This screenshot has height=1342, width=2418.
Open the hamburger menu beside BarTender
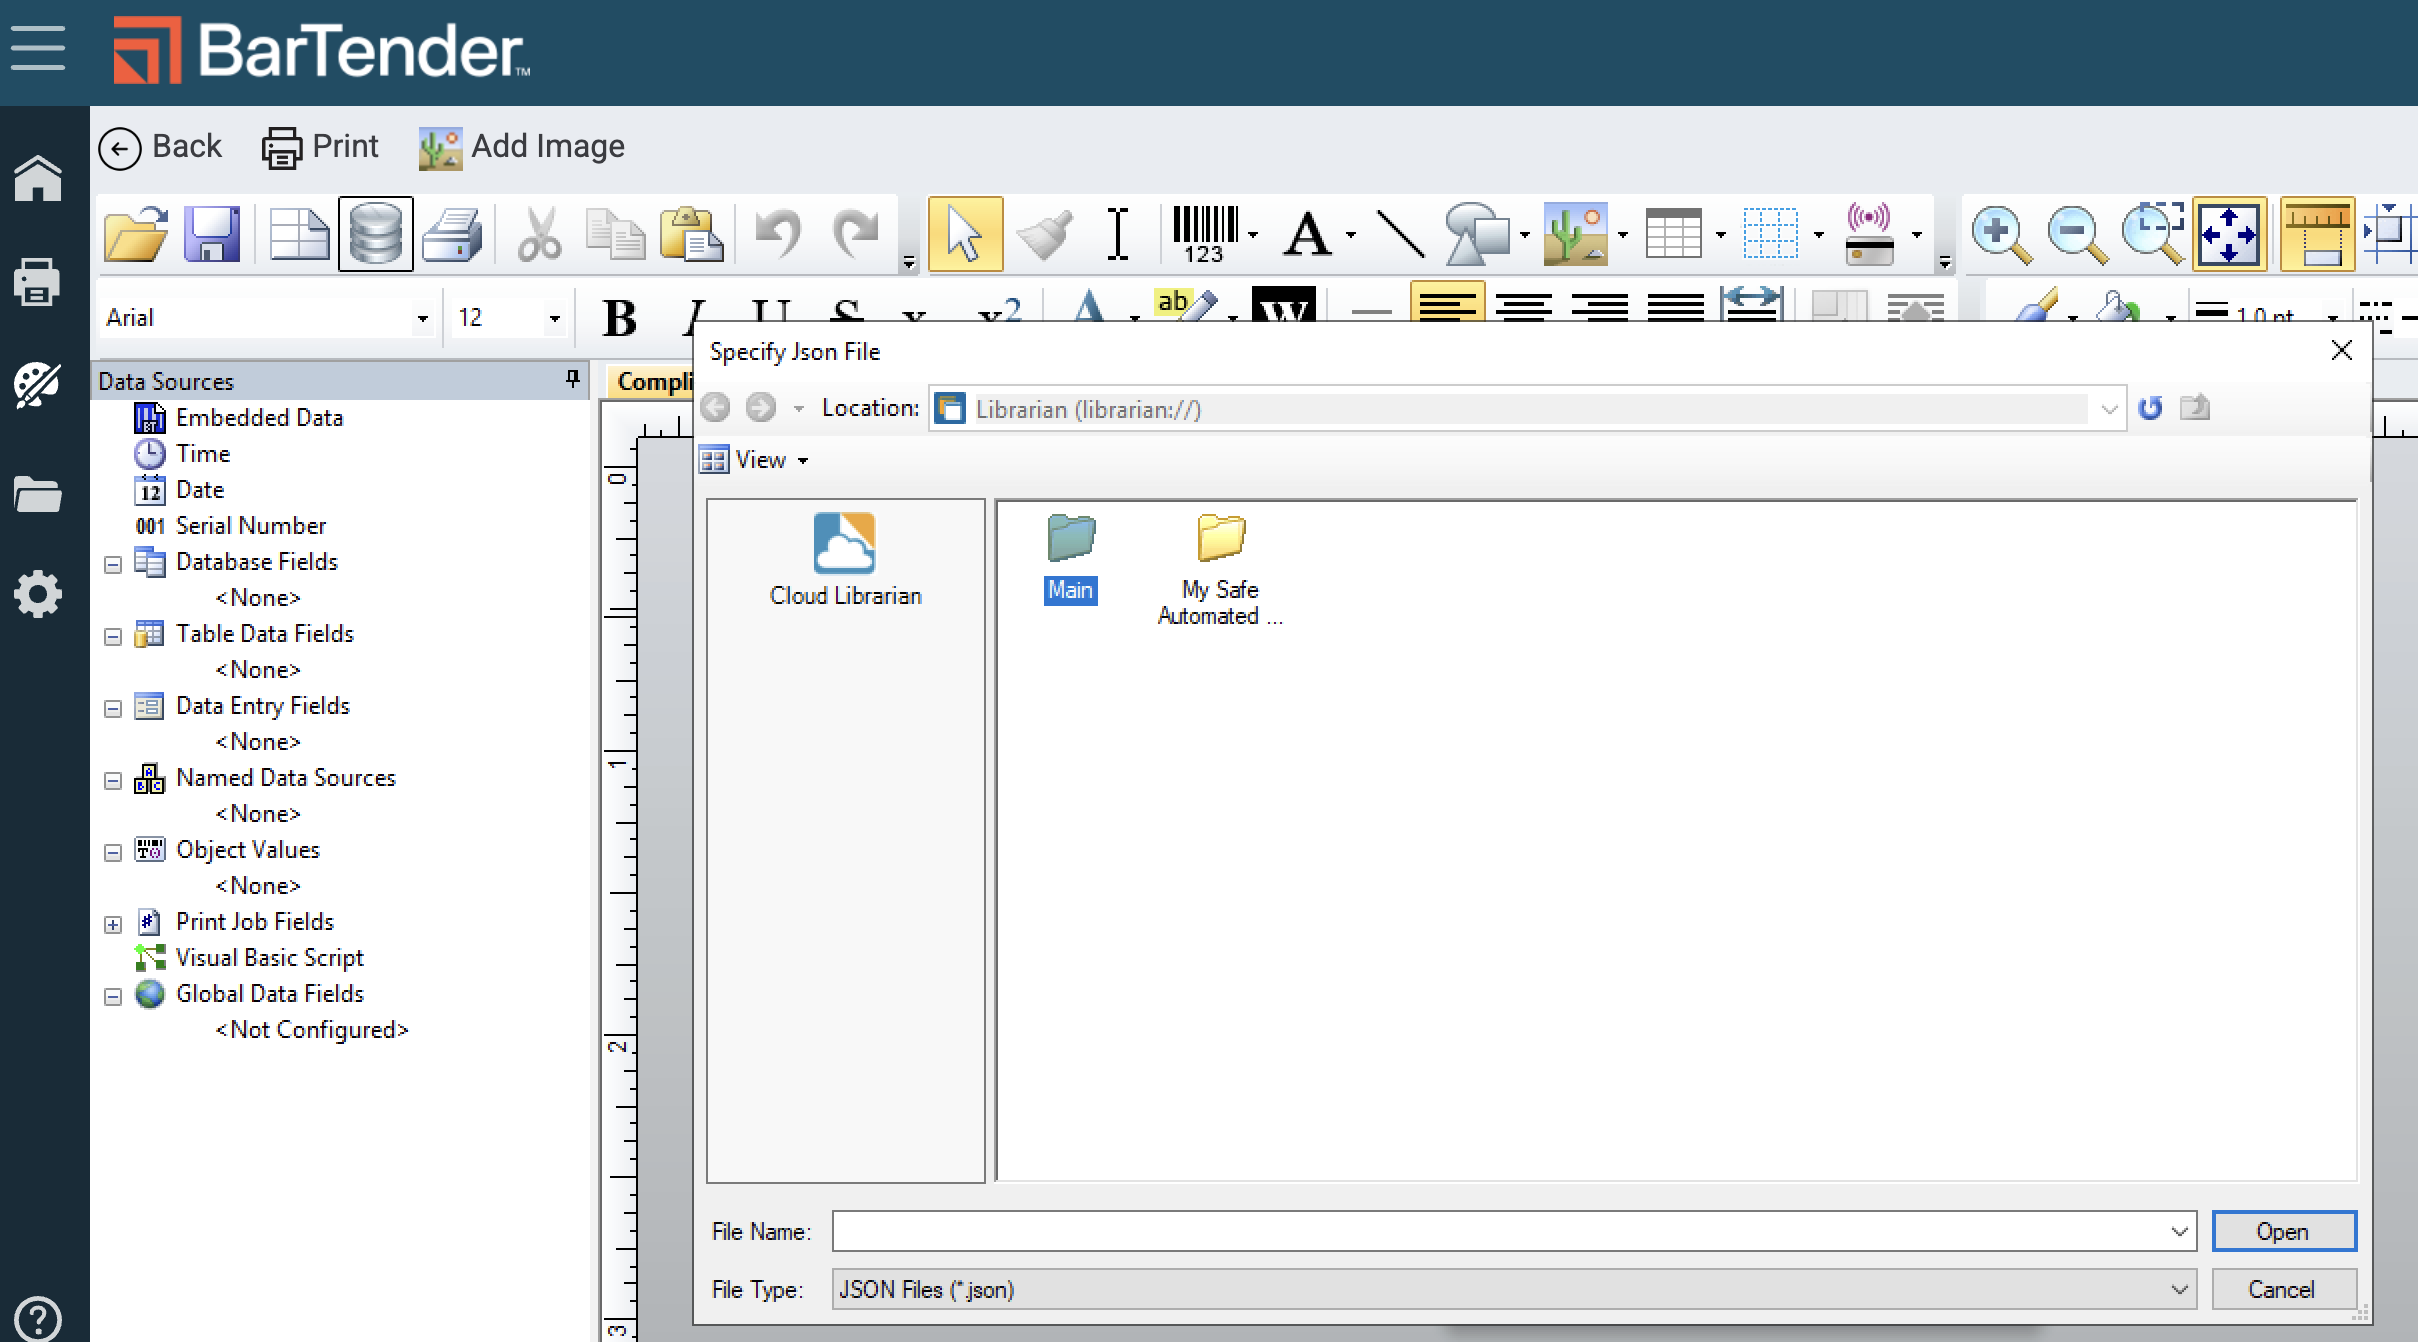38,48
